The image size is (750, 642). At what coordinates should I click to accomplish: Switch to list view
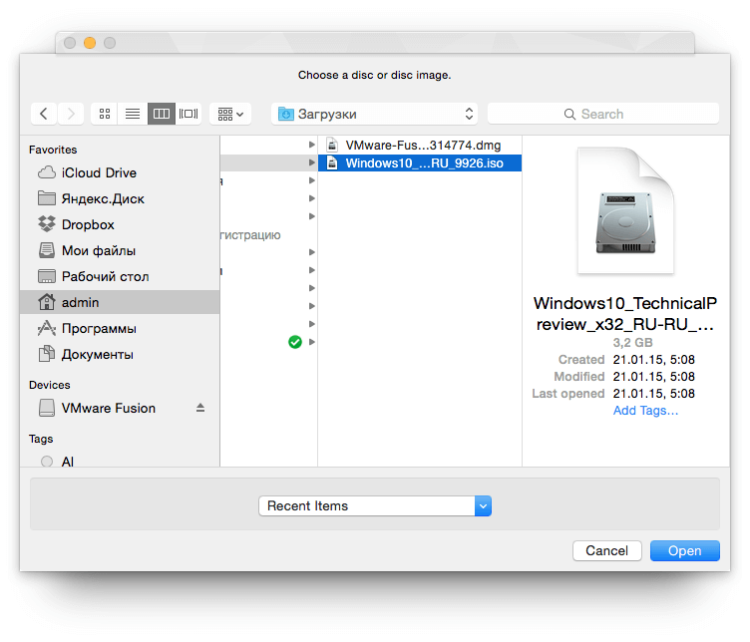point(132,114)
